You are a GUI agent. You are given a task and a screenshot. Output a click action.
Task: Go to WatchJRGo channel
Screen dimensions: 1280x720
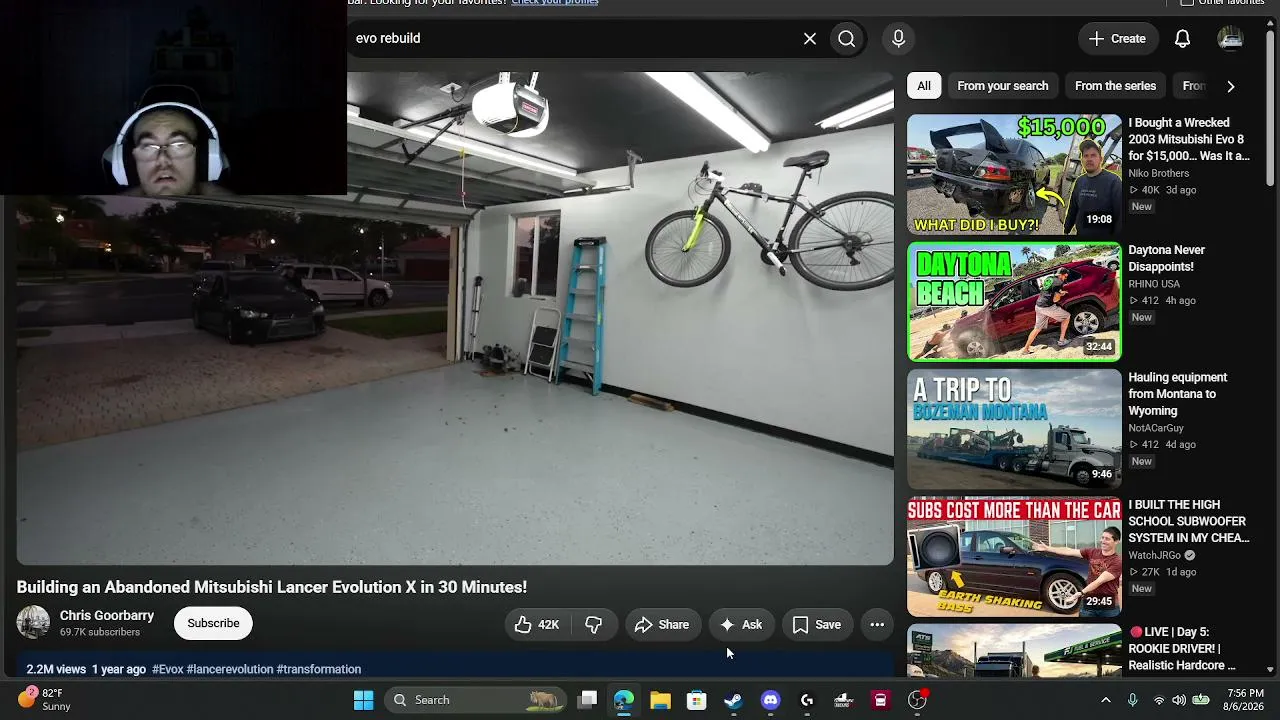pyautogui.click(x=1154, y=555)
